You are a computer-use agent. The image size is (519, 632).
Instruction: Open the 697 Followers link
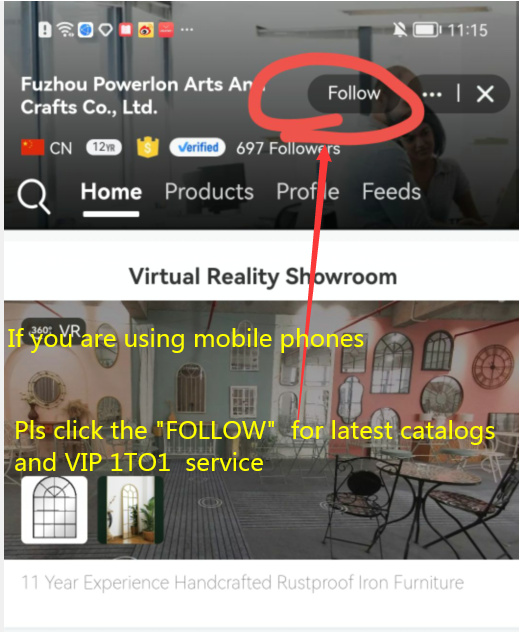point(288,148)
